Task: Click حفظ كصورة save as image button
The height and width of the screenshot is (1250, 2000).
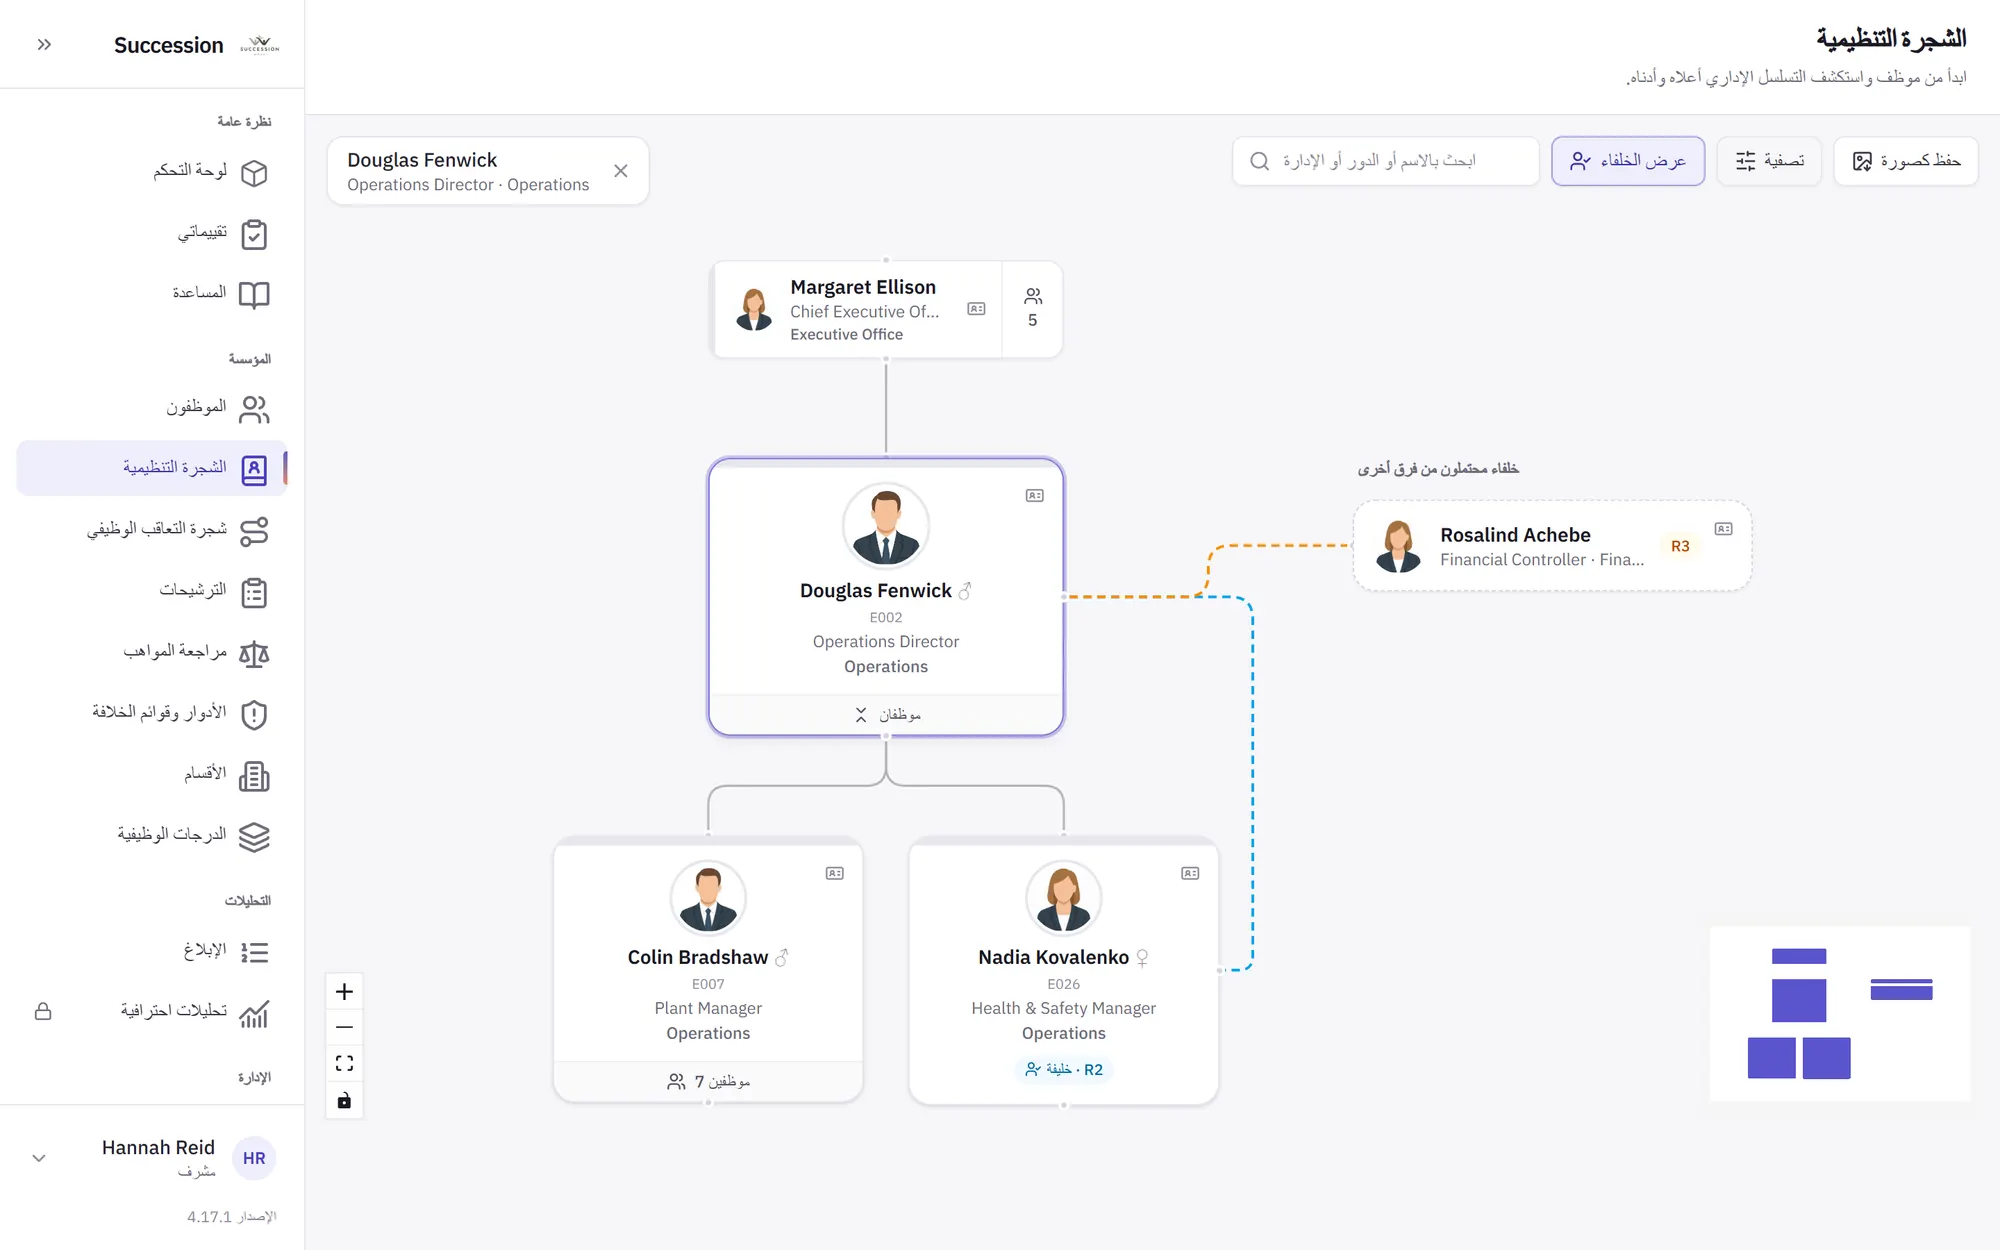Action: pos(1906,161)
